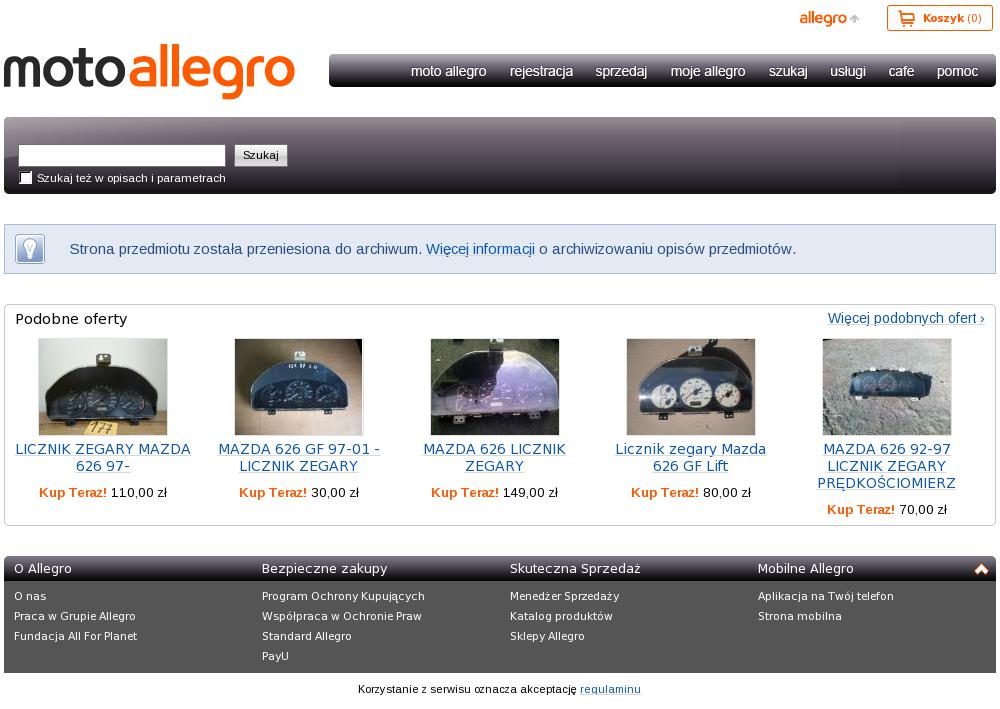
Task: Click the Mobilne Allegro footer heading
Action: click(x=805, y=568)
